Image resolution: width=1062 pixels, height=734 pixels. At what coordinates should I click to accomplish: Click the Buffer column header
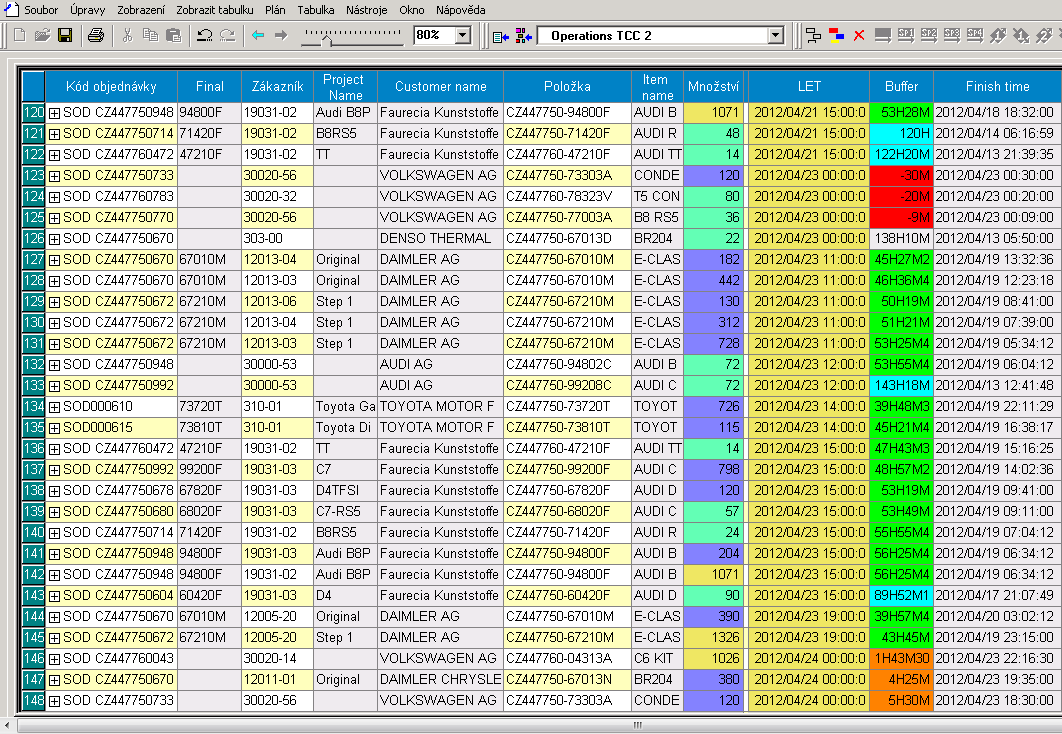pyautogui.click(x=901, y=87)
